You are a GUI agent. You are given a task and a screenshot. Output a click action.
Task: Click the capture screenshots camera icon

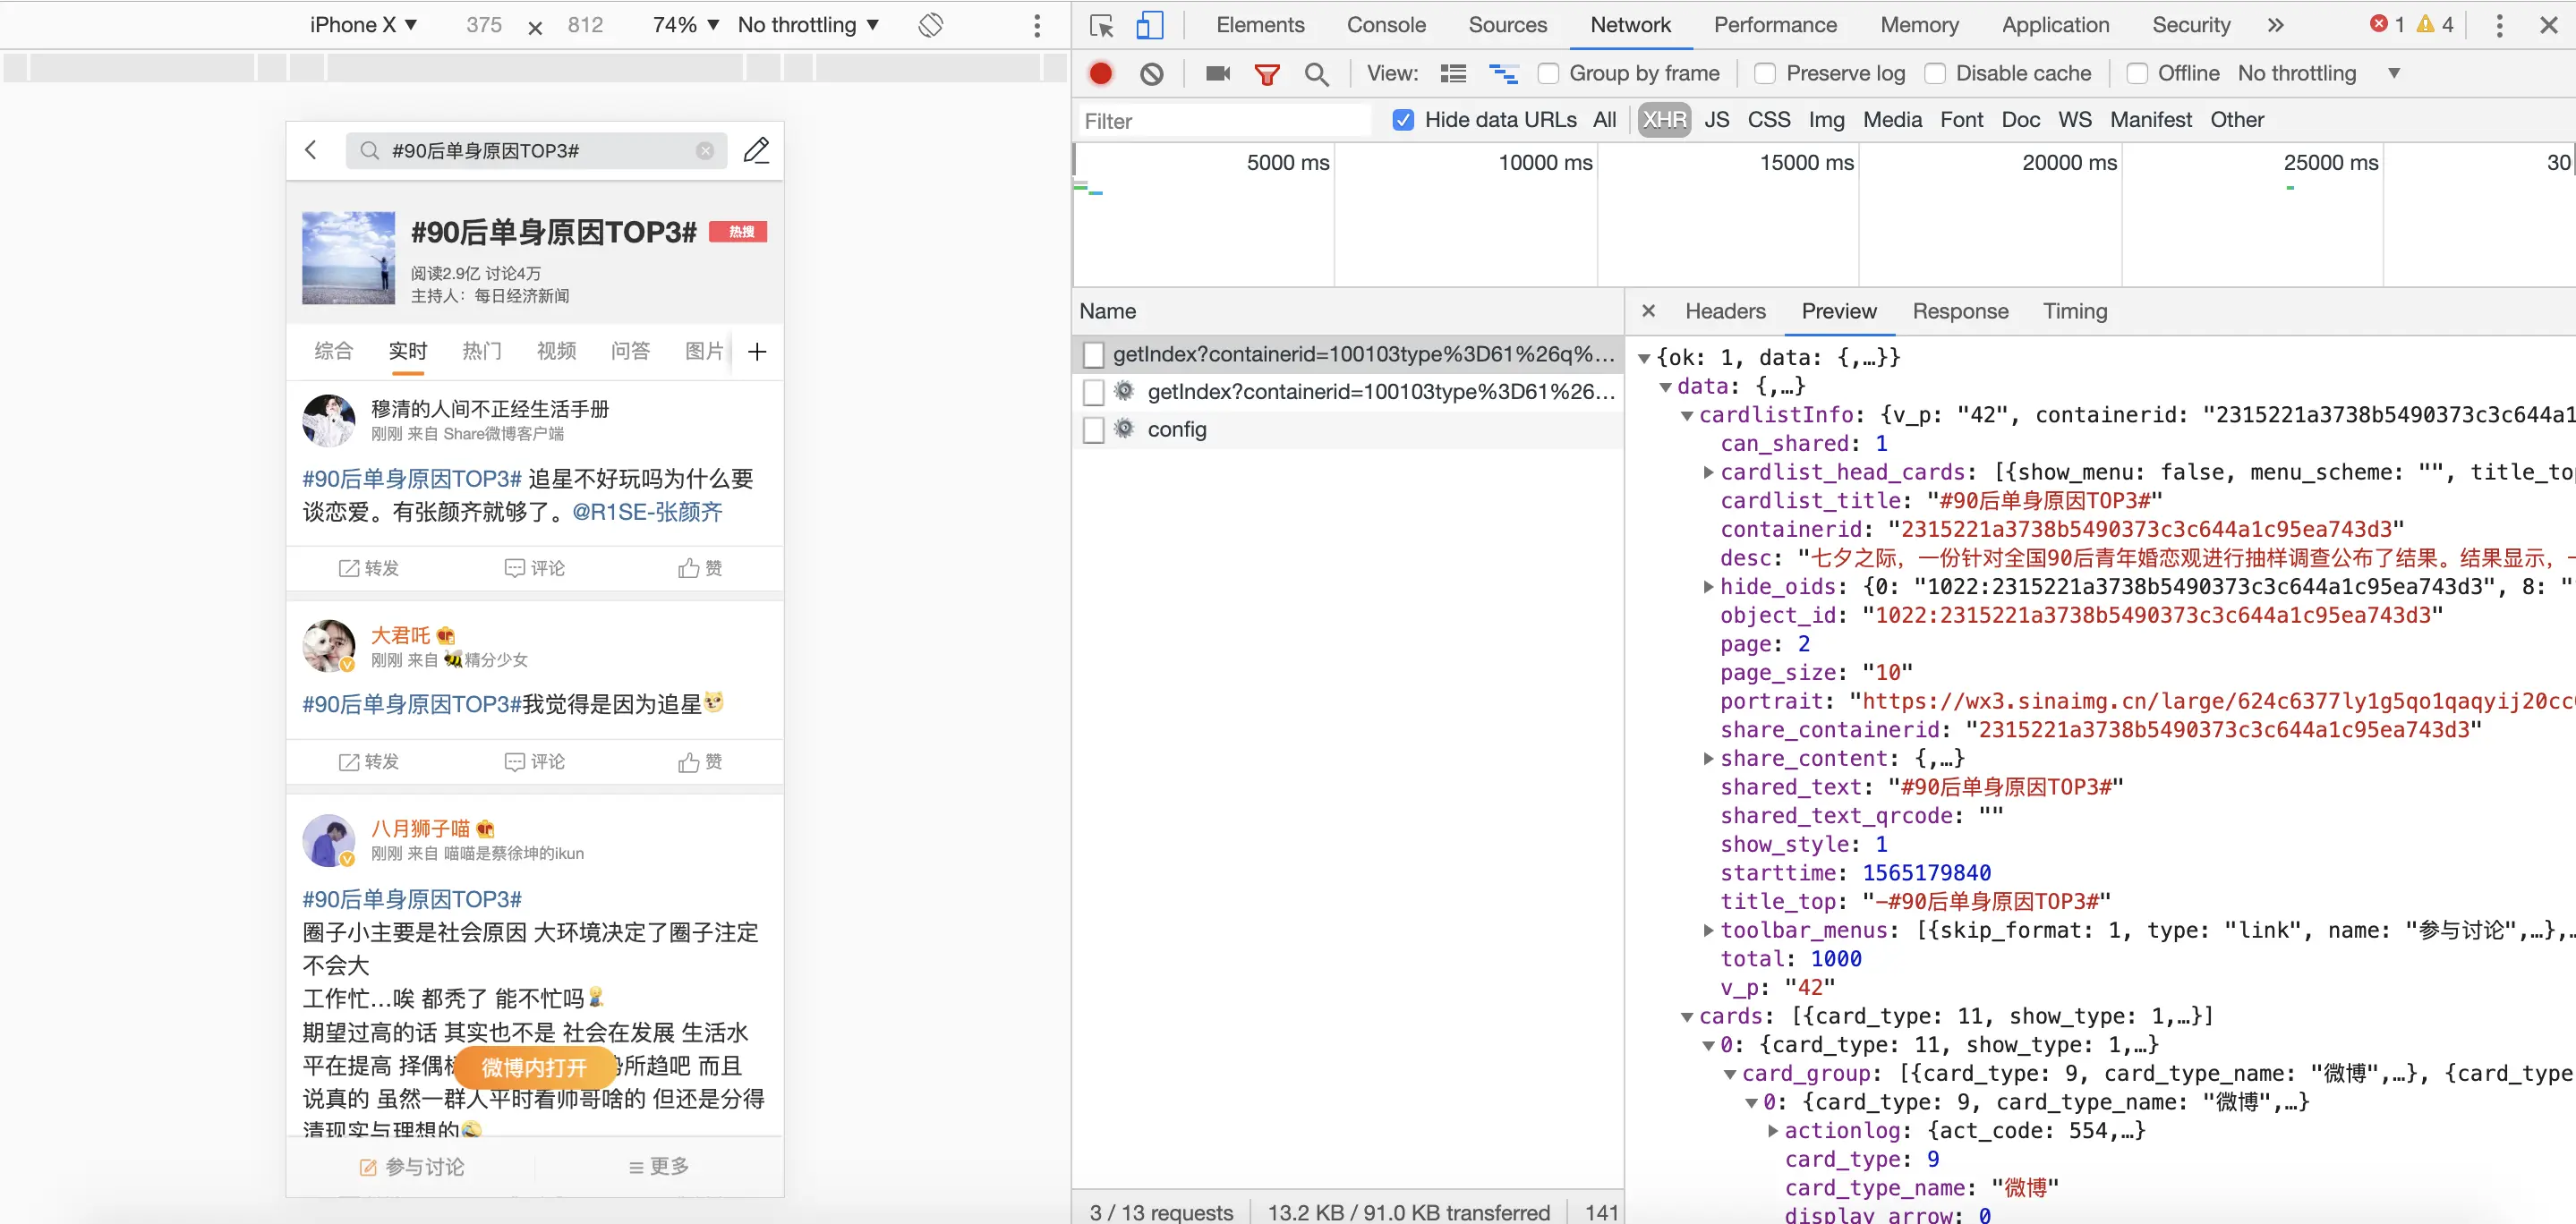tap(1217, 73)
